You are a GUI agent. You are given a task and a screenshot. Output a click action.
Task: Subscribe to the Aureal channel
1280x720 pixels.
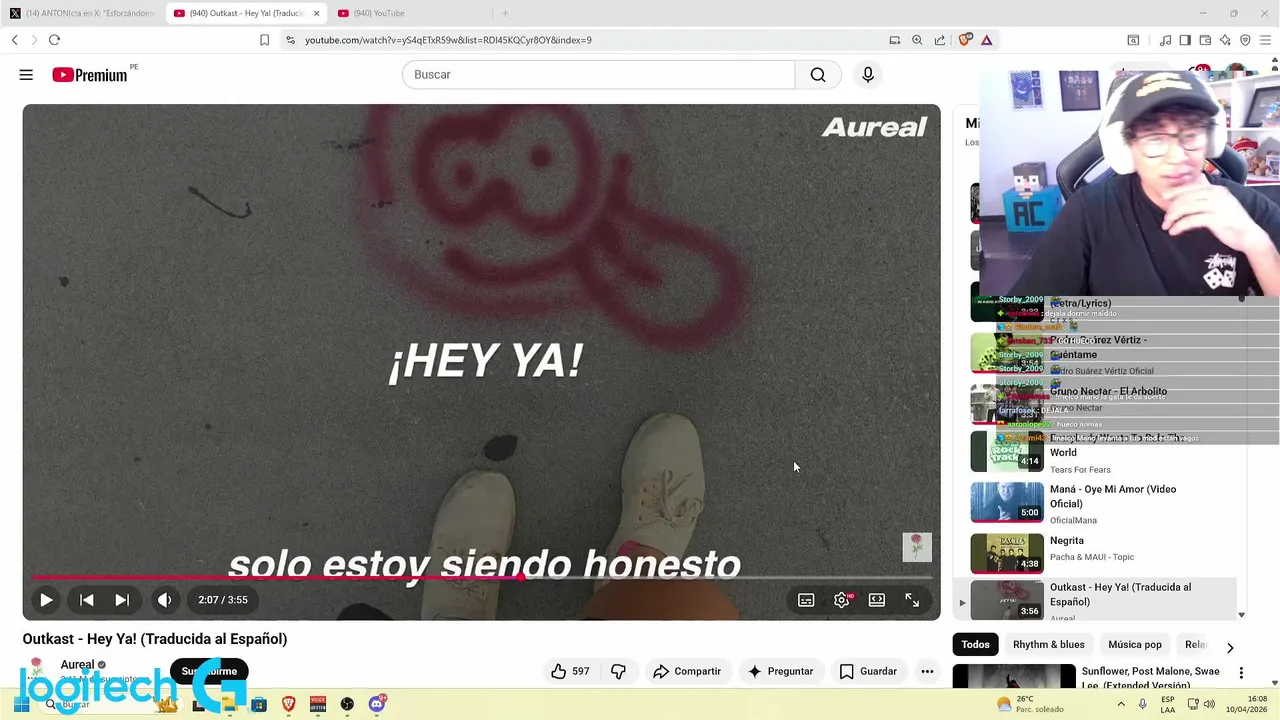click(209, 671)
